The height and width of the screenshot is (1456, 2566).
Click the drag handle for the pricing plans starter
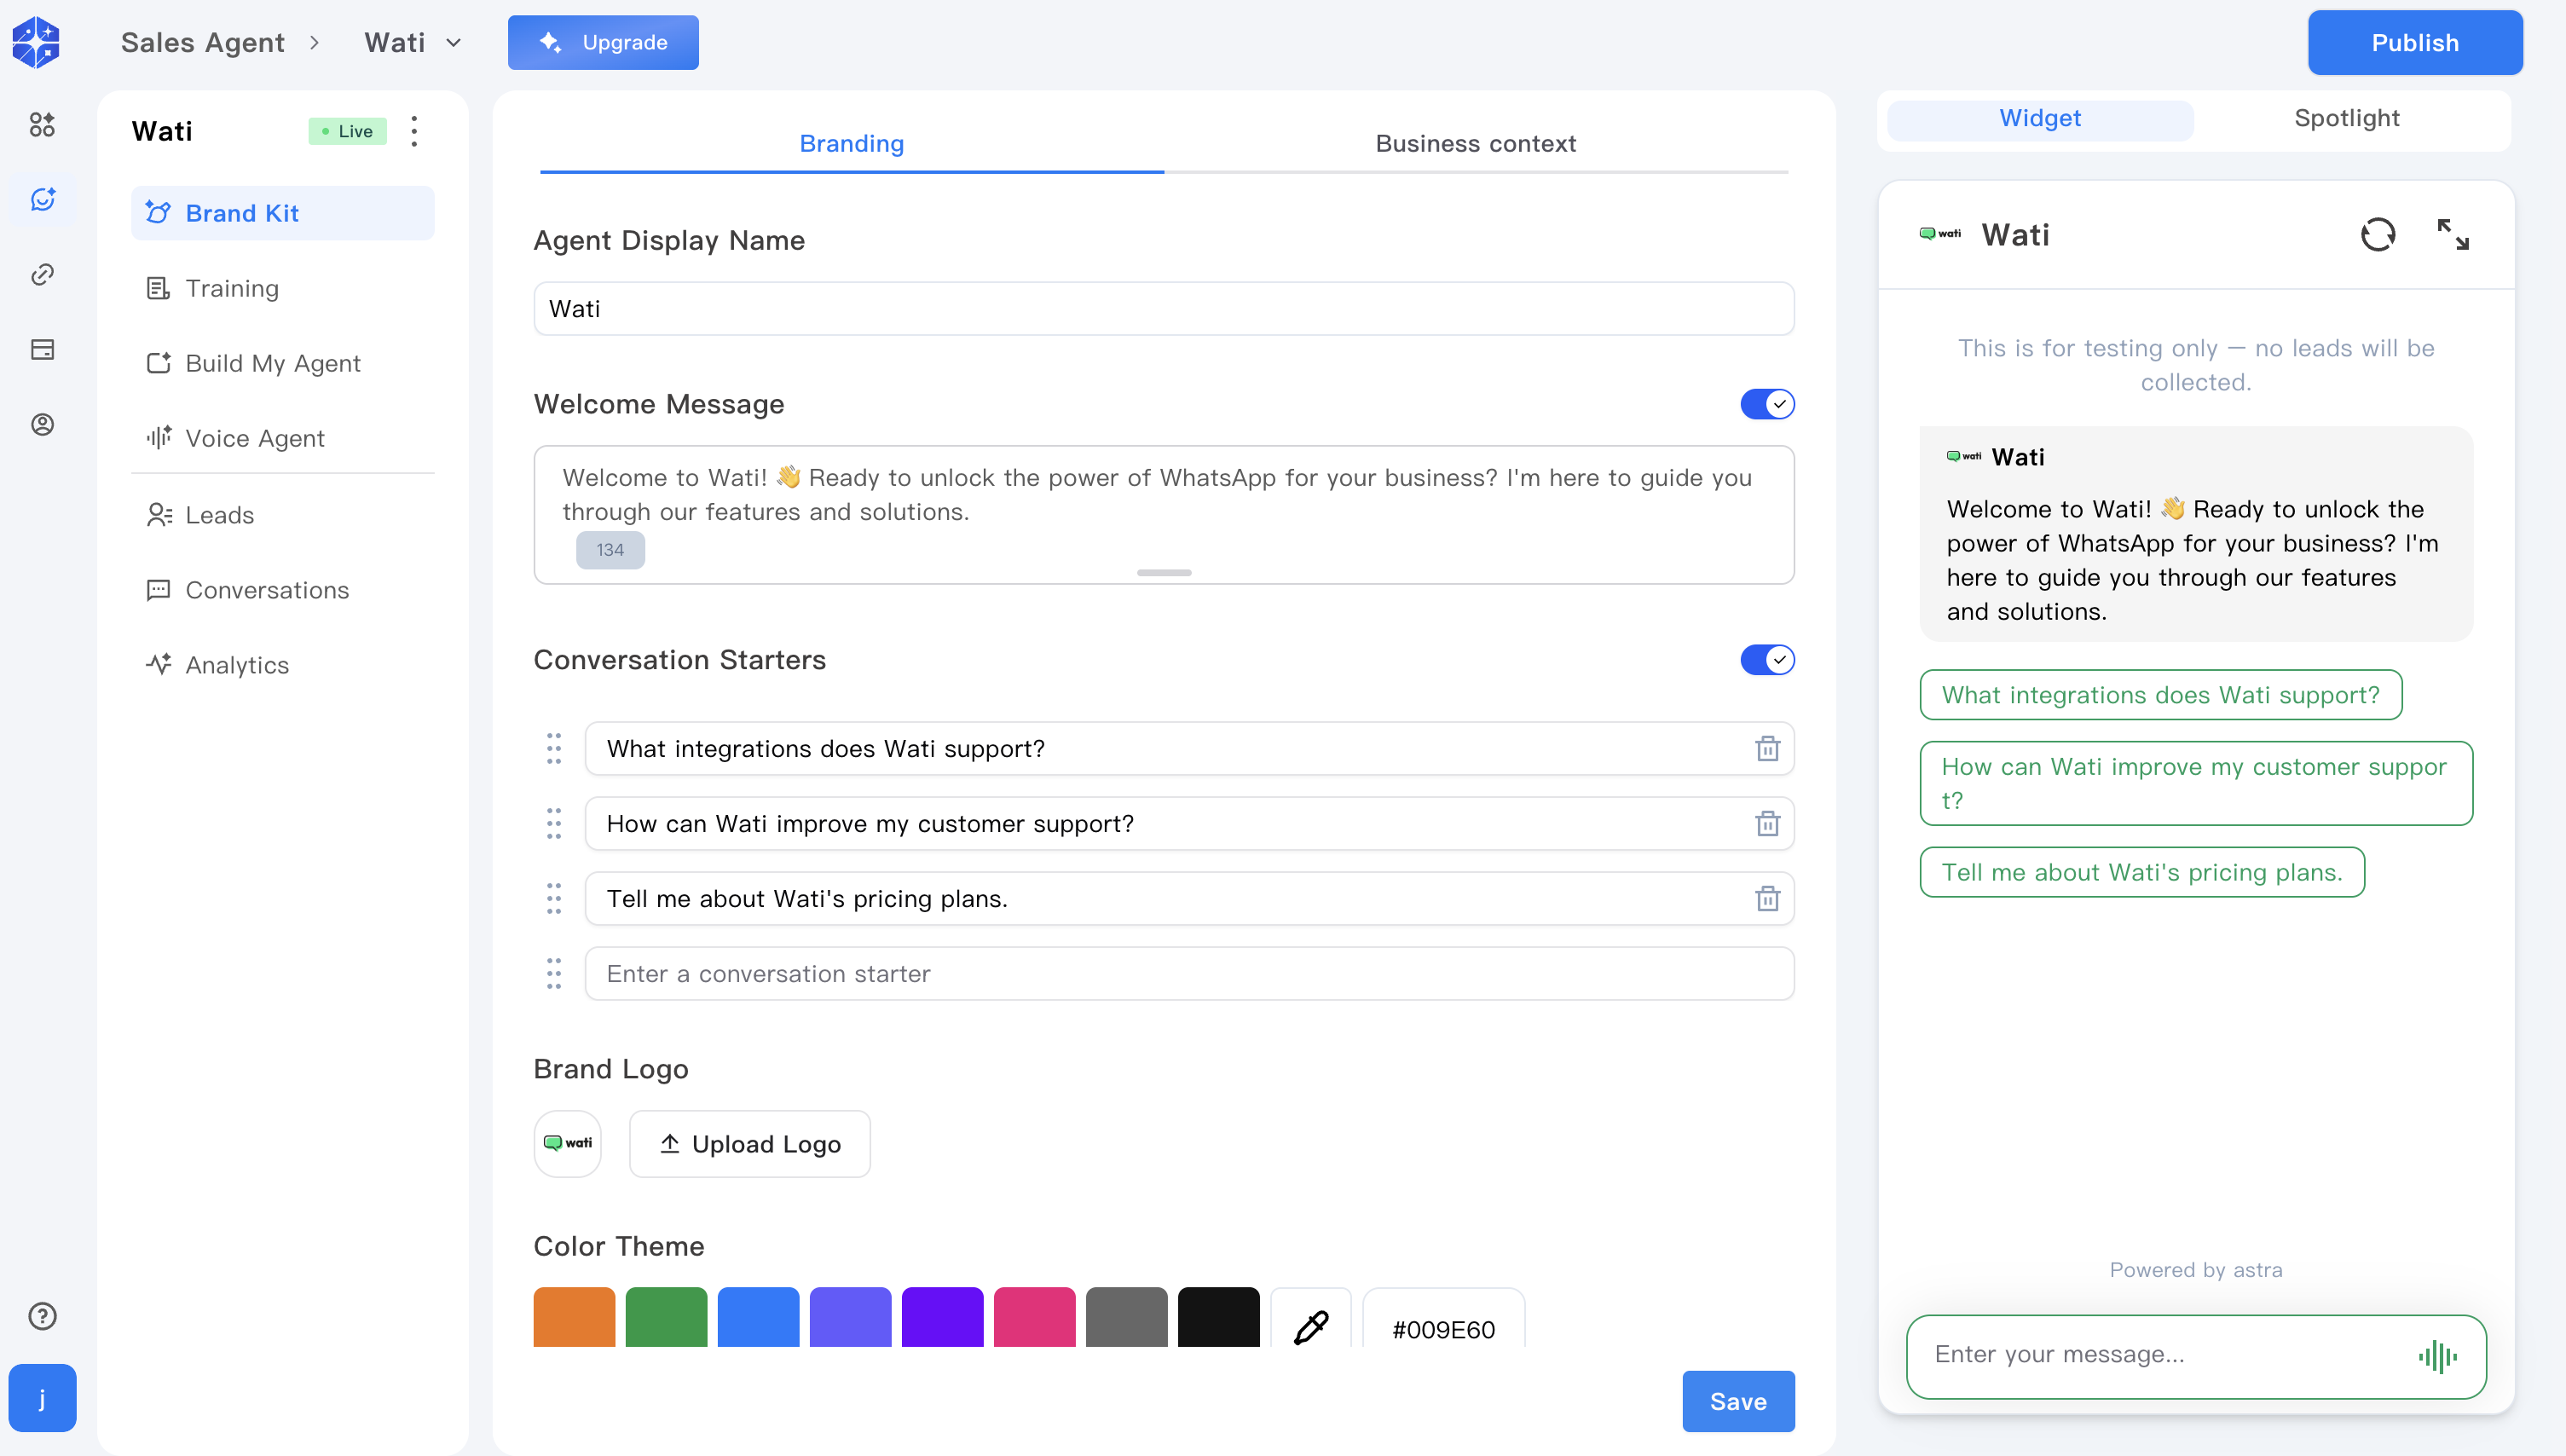[x=554, y=899]
